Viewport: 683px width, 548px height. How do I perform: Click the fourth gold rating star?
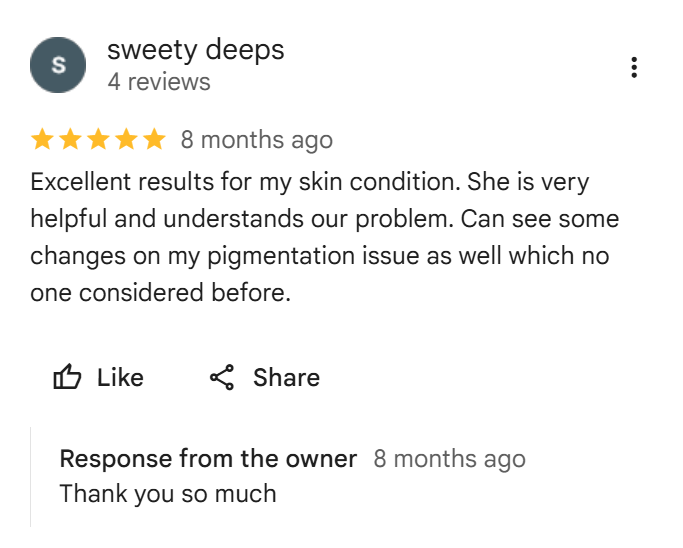[126, 140]
